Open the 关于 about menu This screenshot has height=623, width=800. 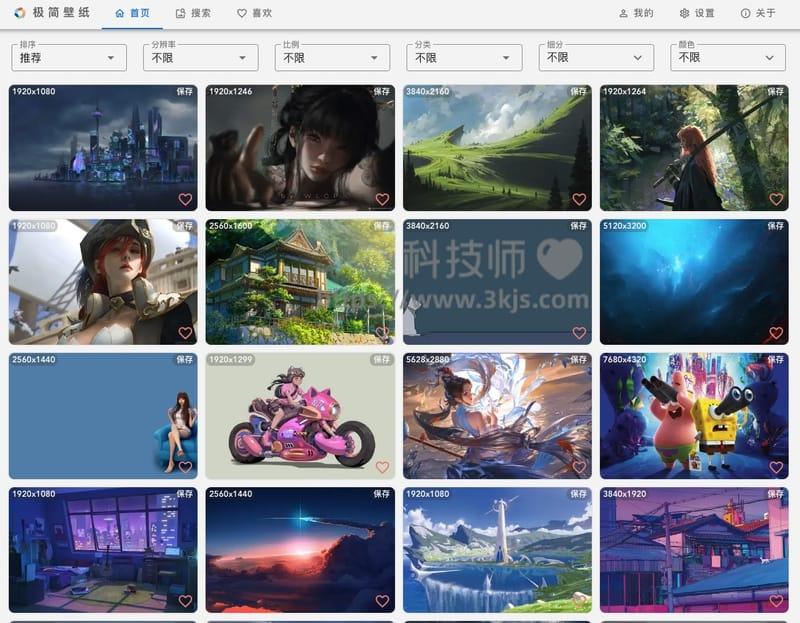click(x=758, y=13)
